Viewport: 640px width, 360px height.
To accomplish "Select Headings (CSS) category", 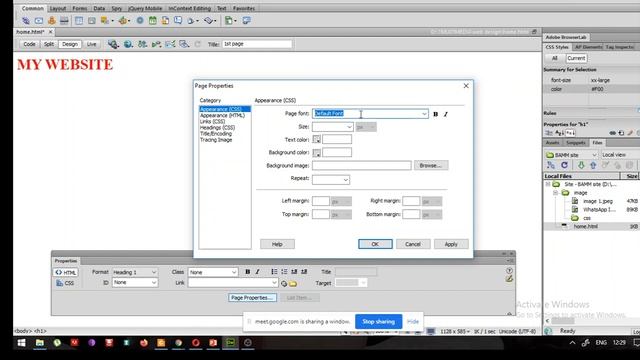I will click(x=217, y=128).
